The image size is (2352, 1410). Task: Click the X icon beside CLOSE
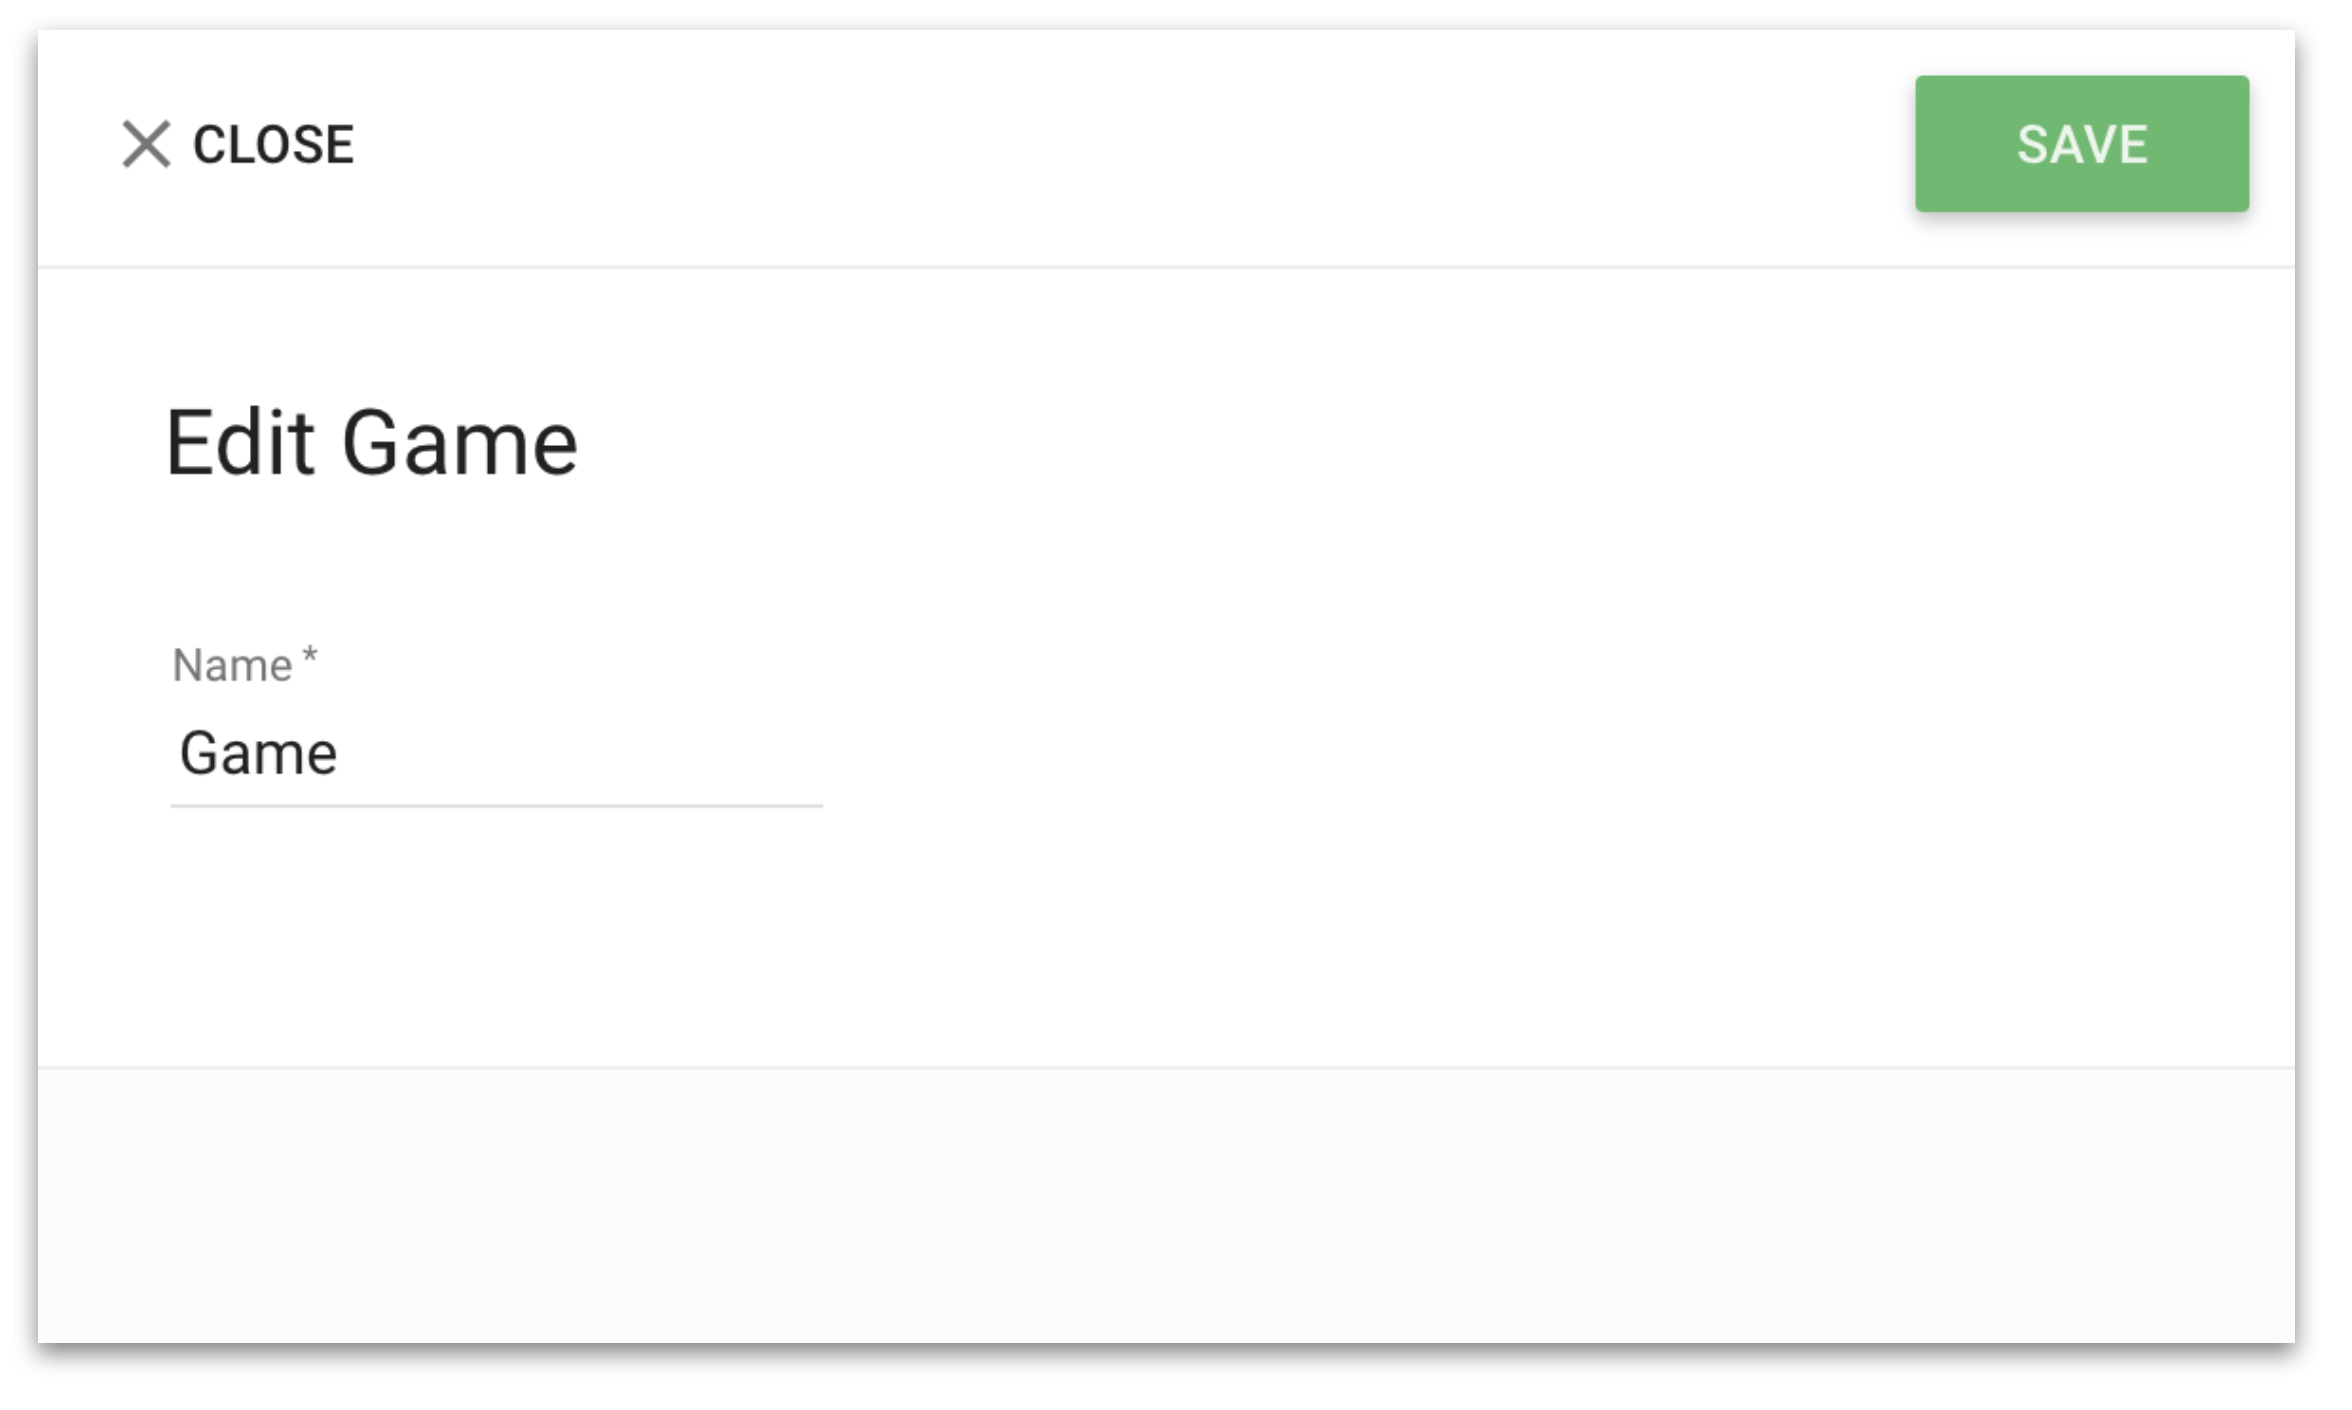tap(146, 144)
